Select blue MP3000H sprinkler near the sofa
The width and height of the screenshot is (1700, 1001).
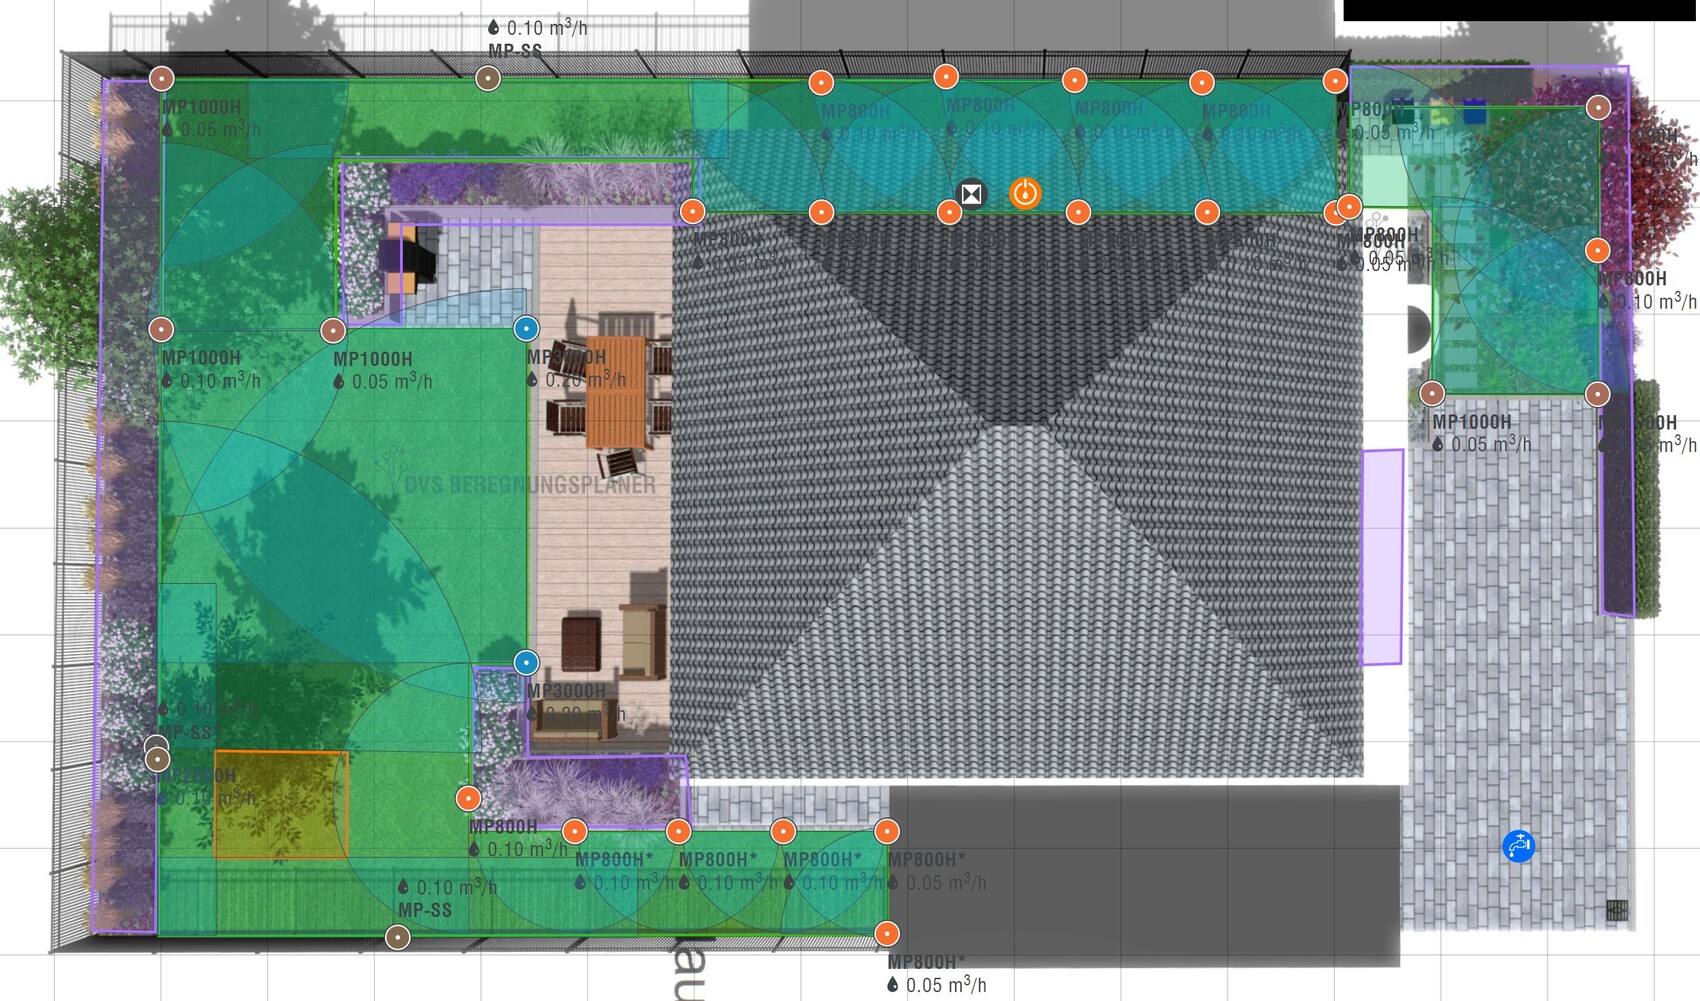point(526,662)
